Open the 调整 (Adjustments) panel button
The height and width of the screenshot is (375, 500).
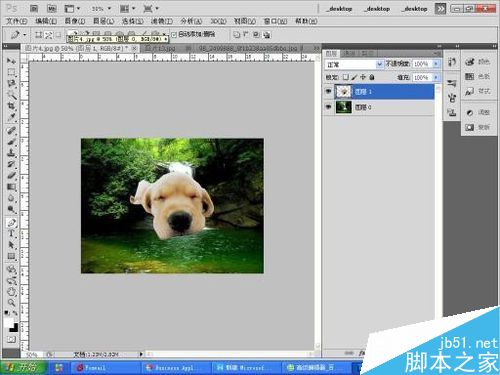[478, 112]
